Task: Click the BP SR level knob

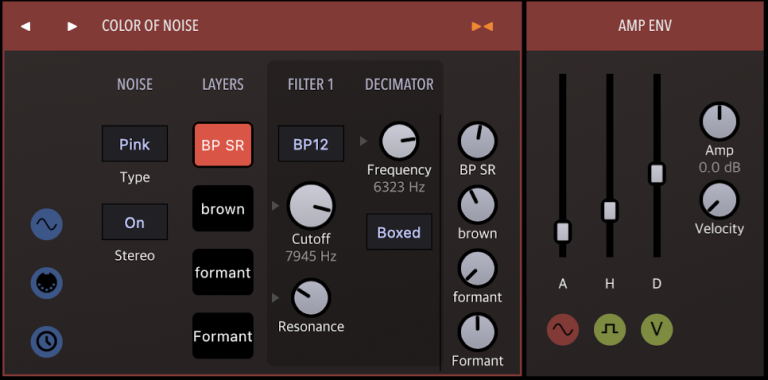Action: (x=478, y=141)
